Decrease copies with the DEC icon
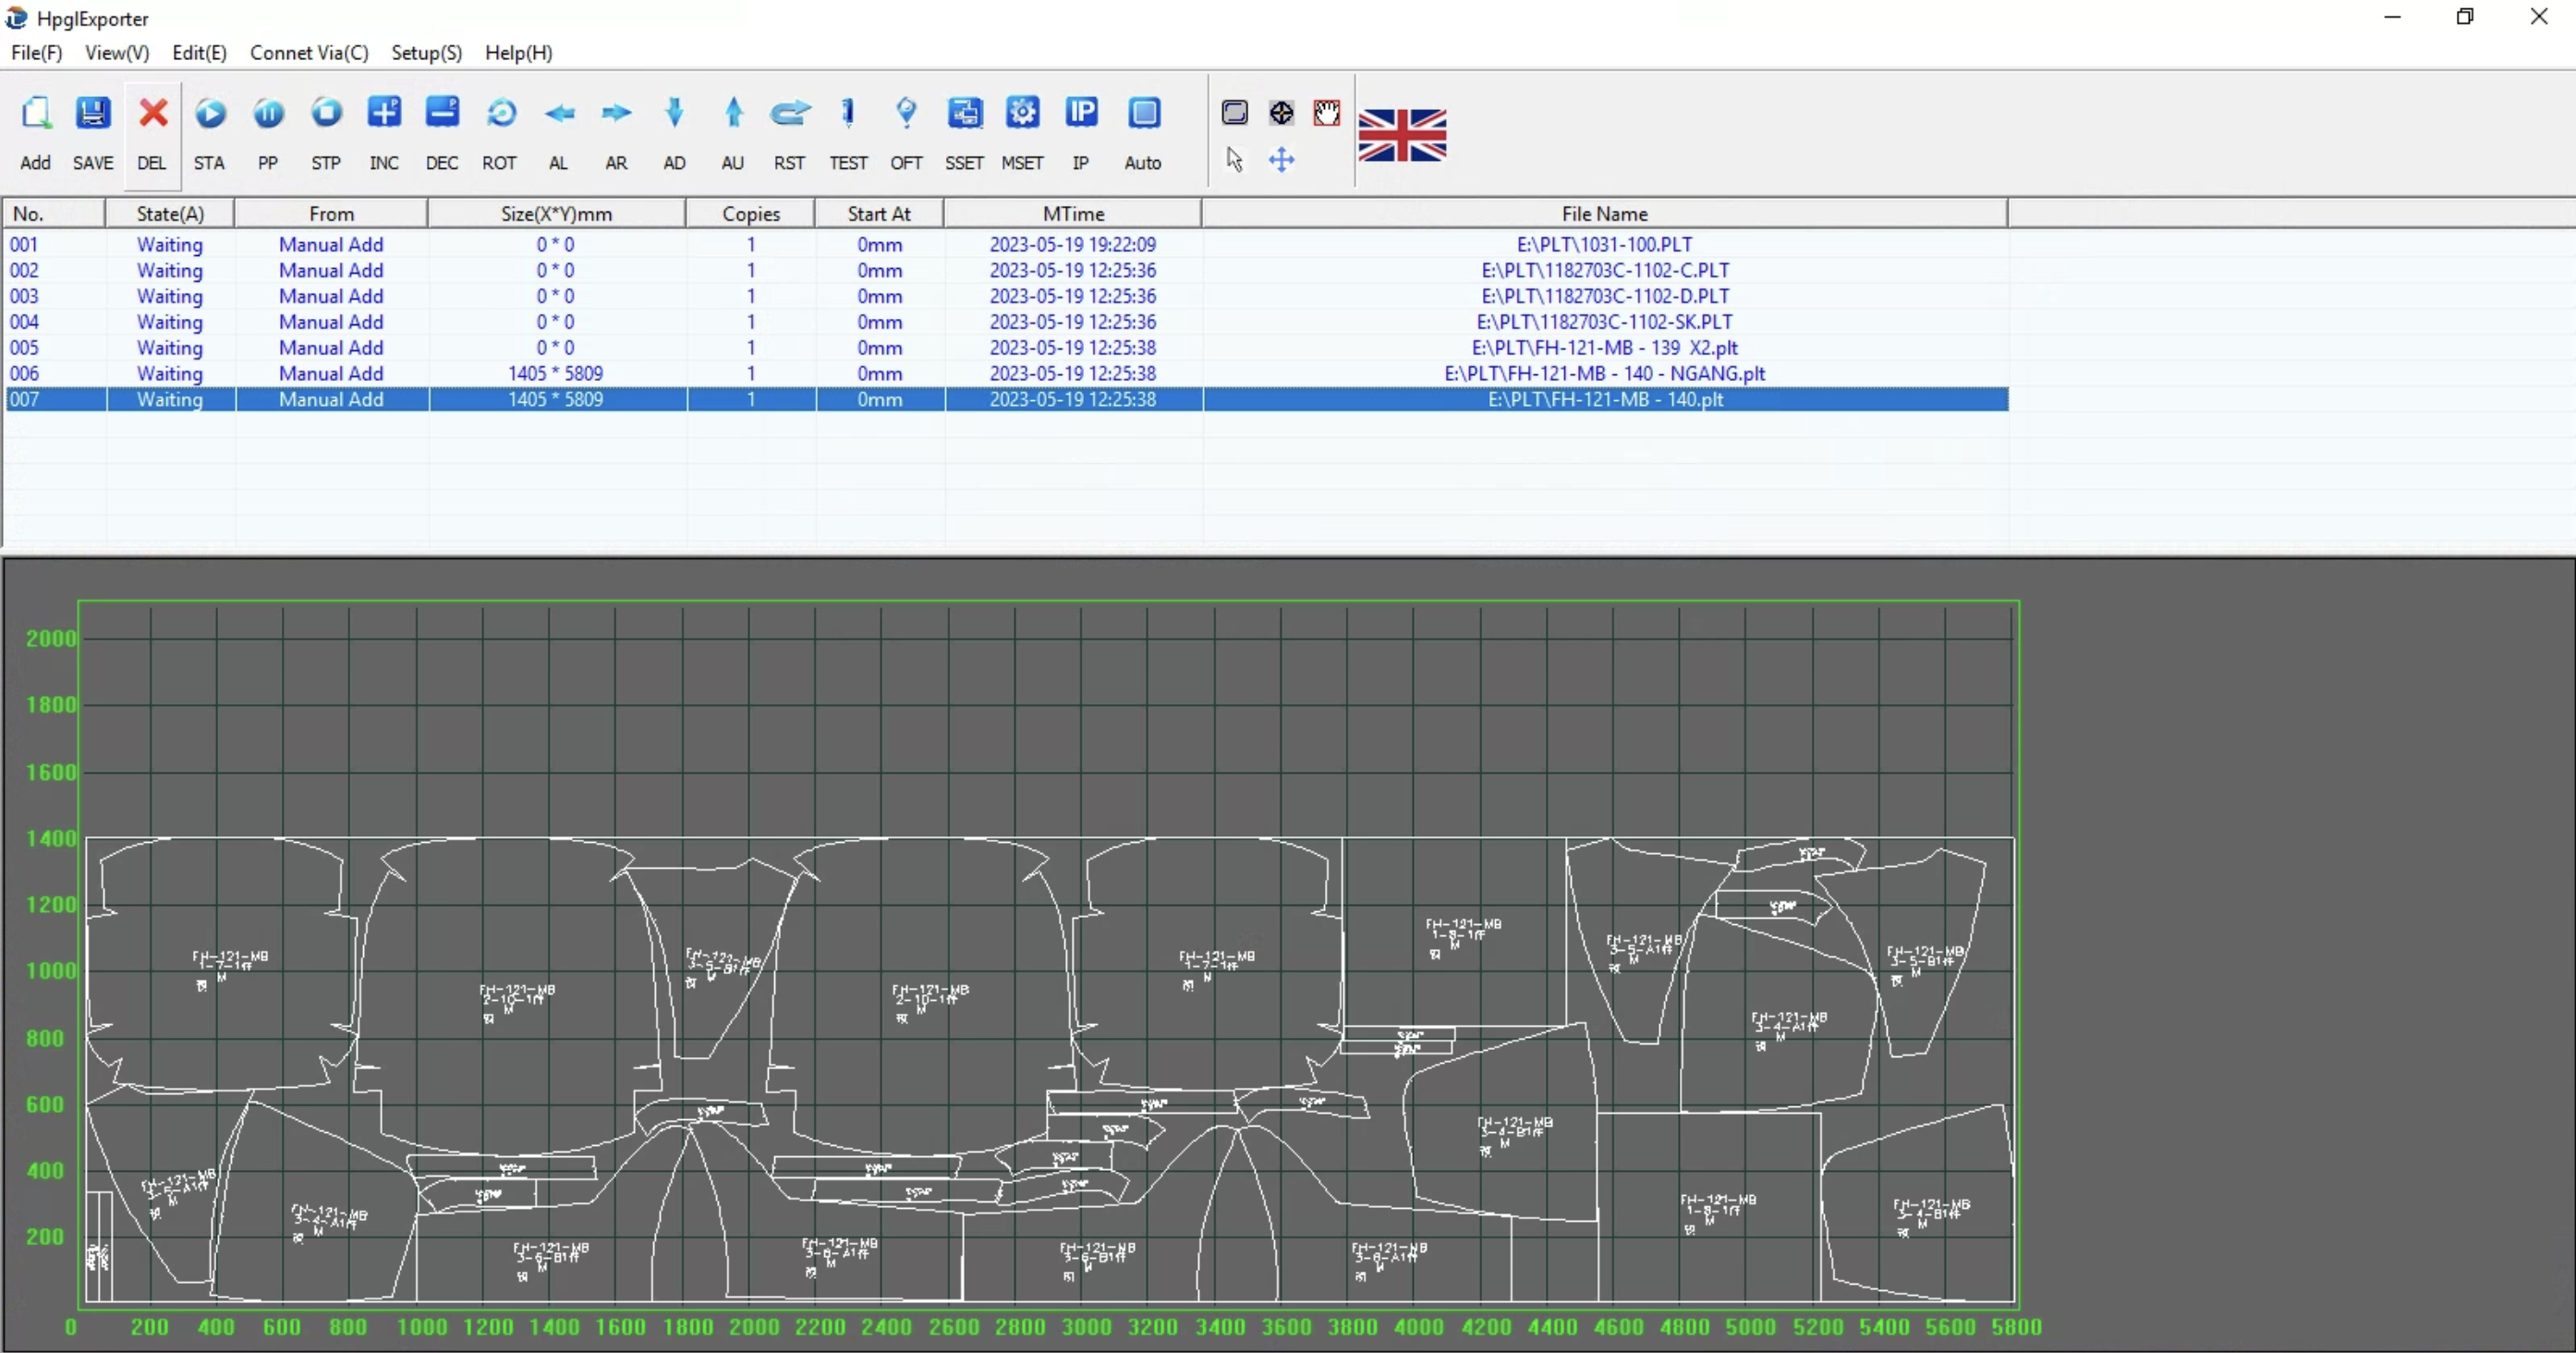 pyautogui.click(x=442, y=113)
